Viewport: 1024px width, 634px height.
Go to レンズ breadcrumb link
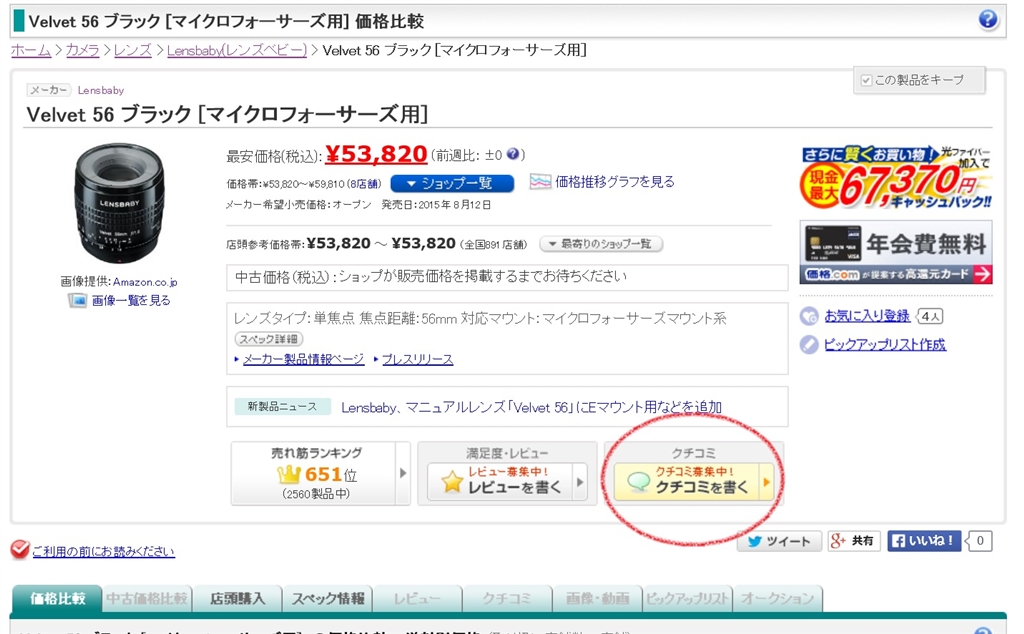133,50
